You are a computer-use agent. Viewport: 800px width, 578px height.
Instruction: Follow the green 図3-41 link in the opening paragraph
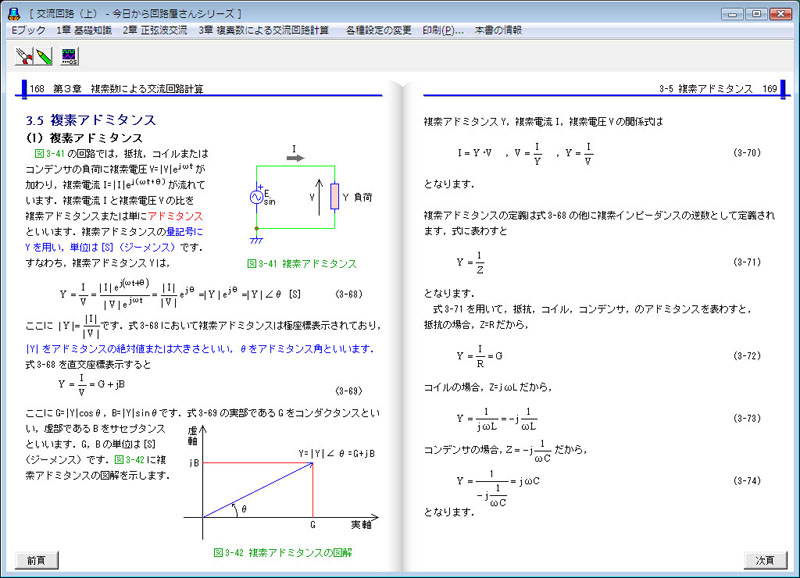coord(49,154)
